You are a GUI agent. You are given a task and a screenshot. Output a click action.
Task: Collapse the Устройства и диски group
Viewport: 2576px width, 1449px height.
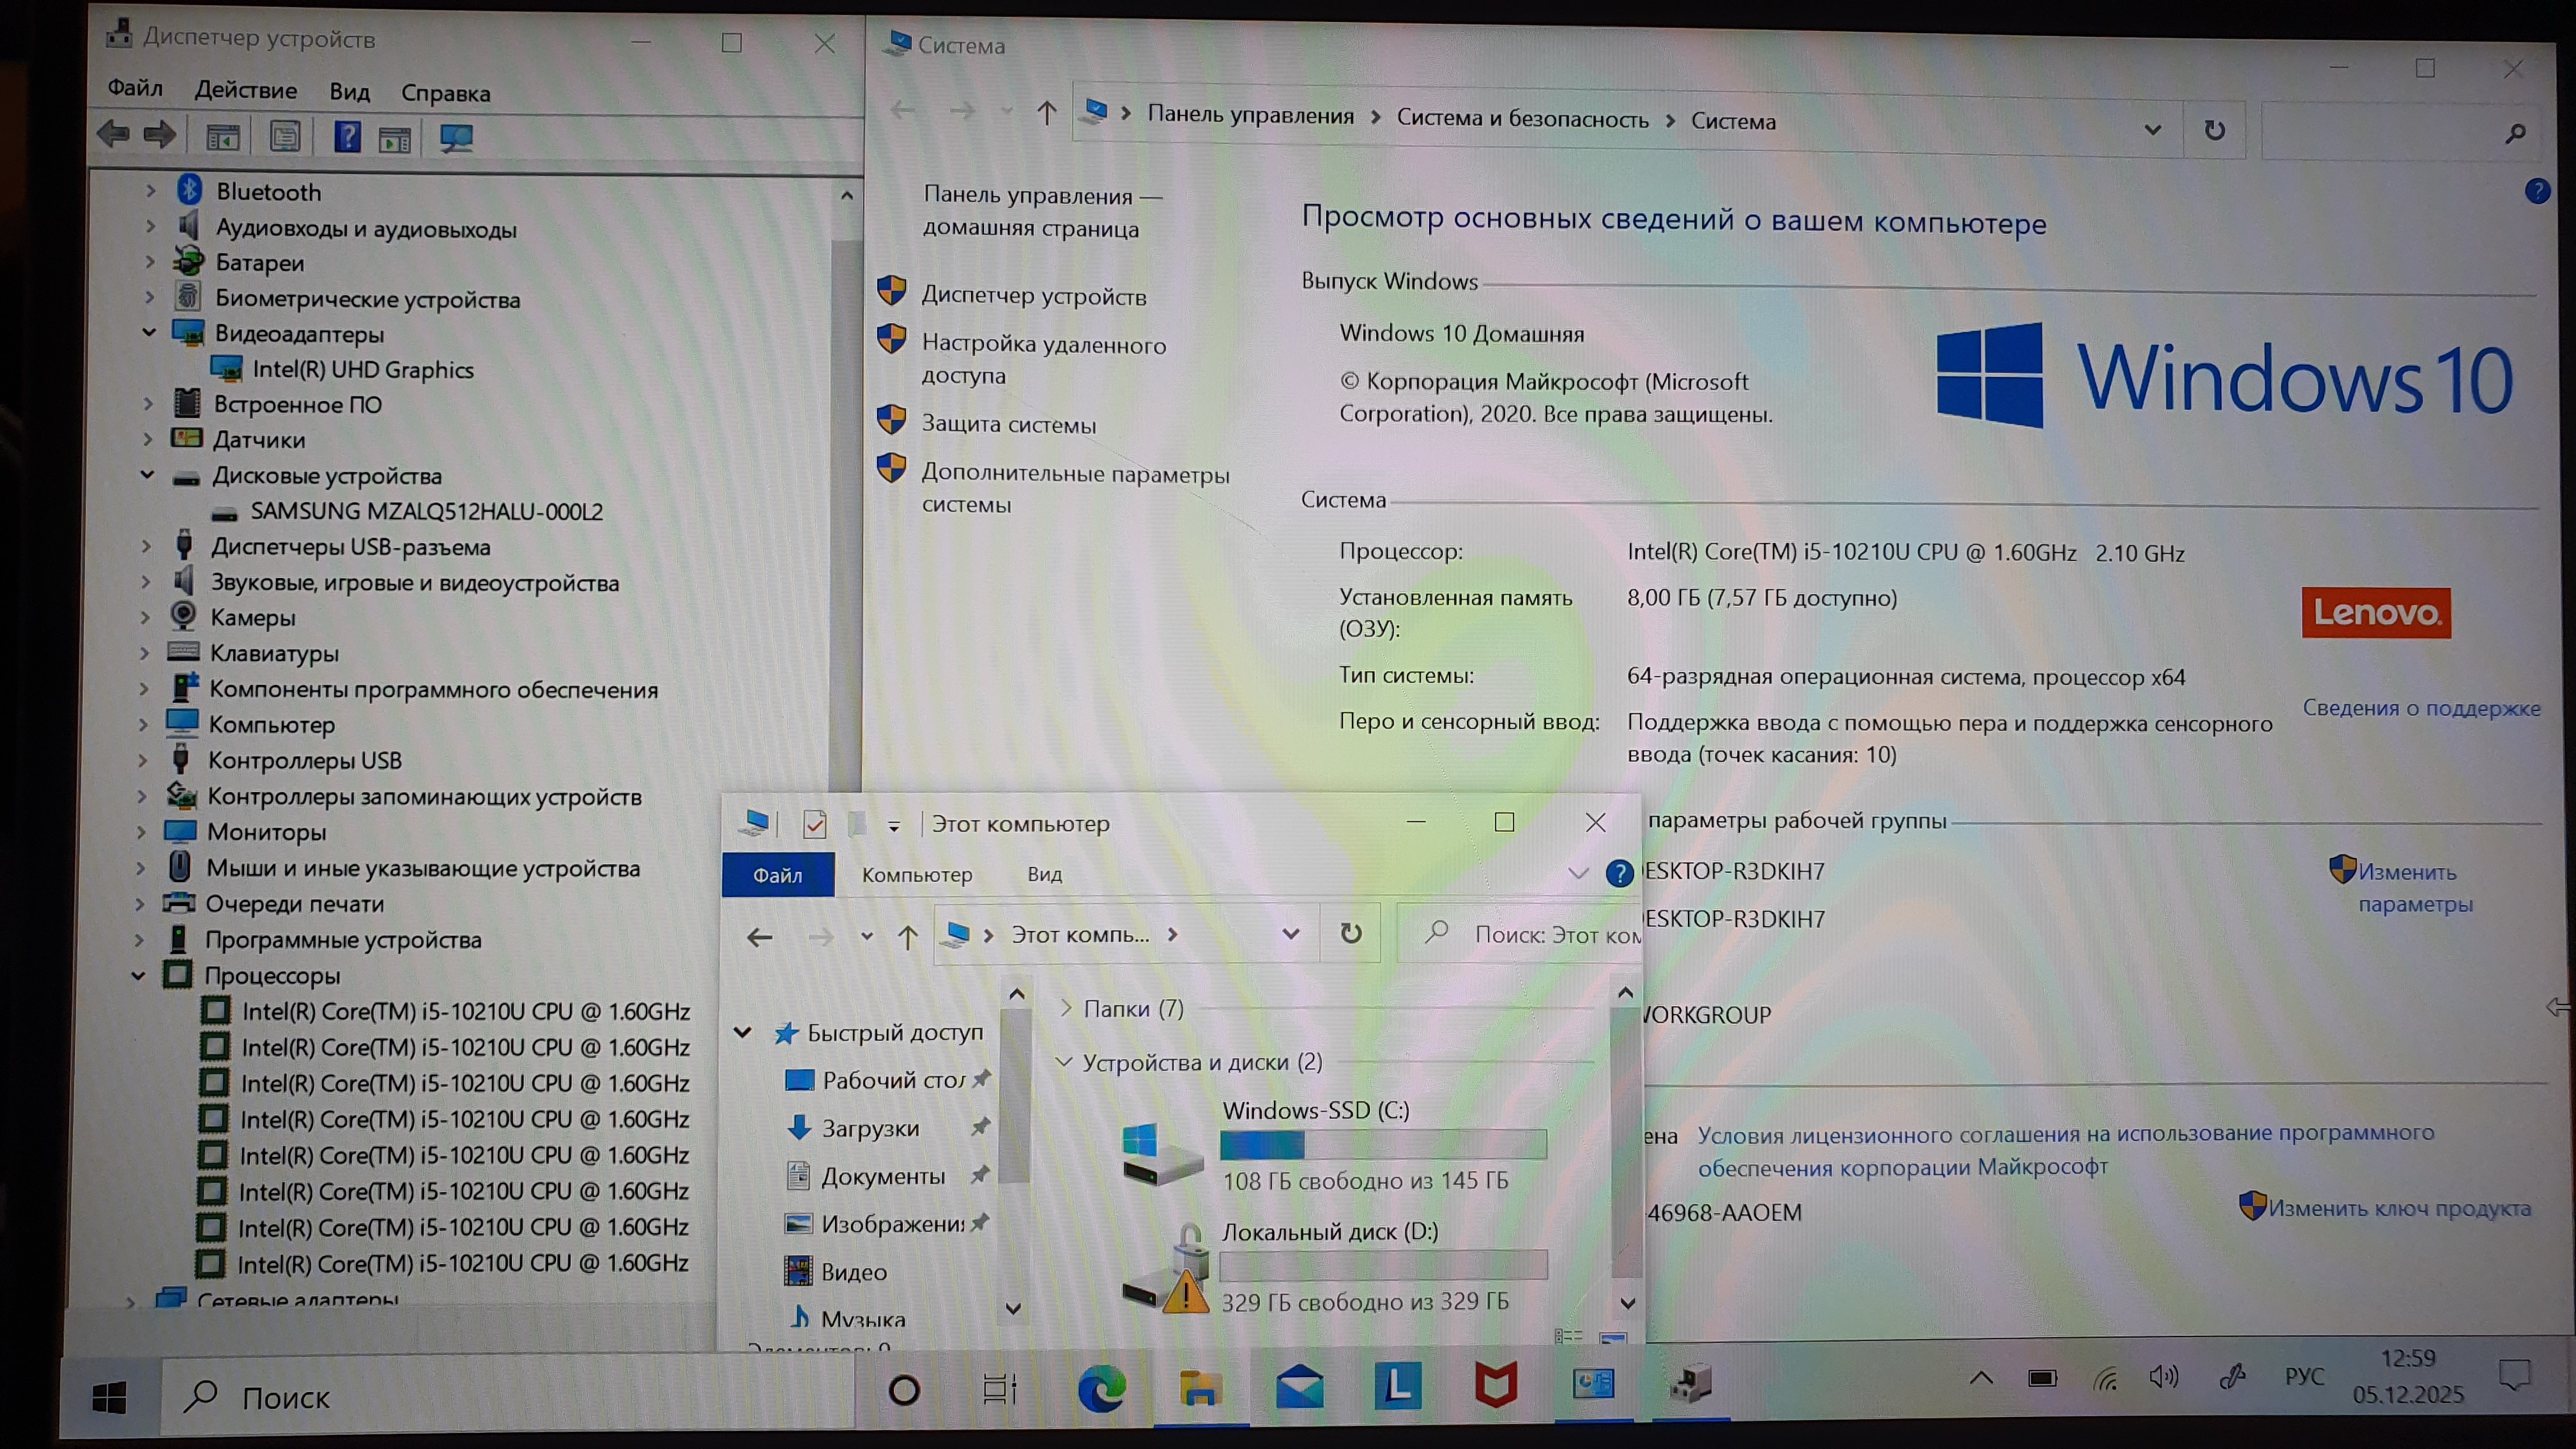[x=1064, y=1061]
